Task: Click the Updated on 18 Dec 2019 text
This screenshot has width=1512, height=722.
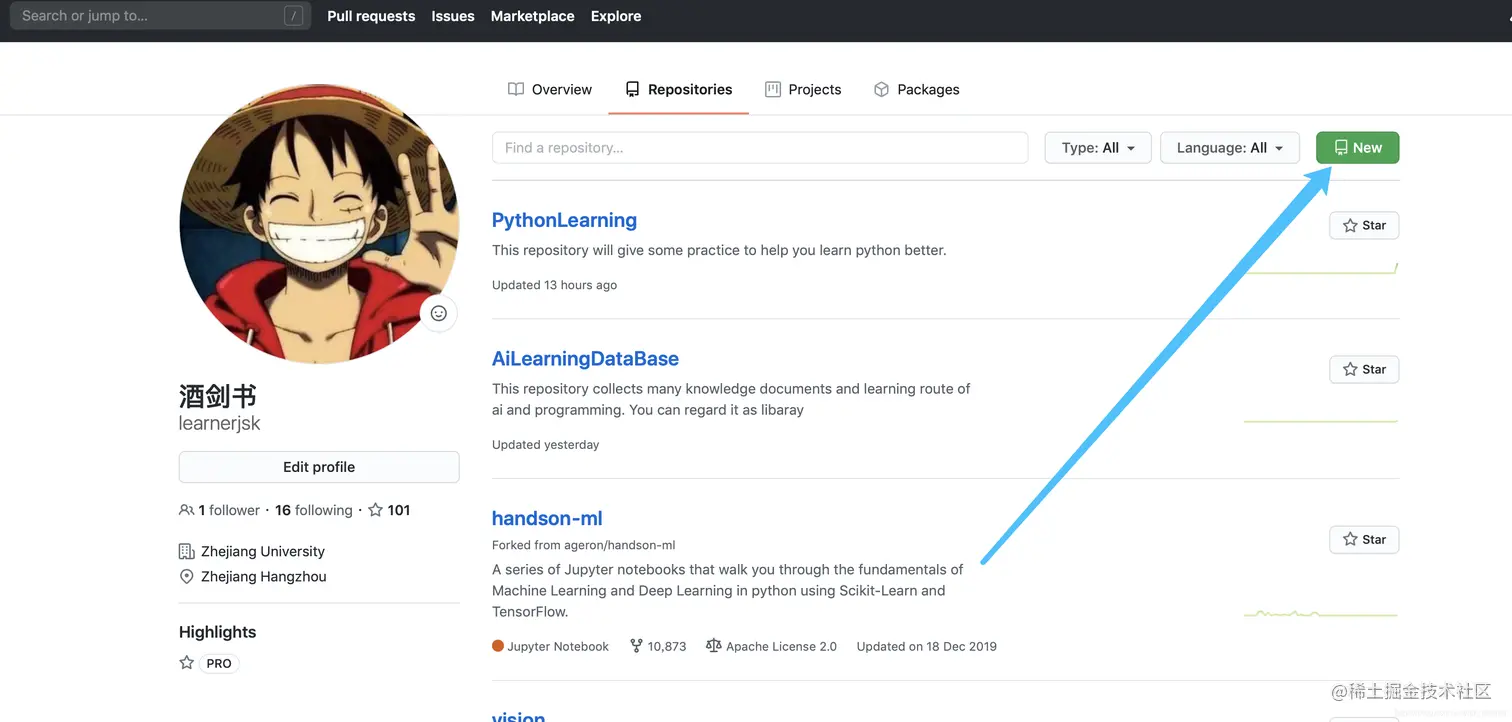Action: (x=927, y=646)
